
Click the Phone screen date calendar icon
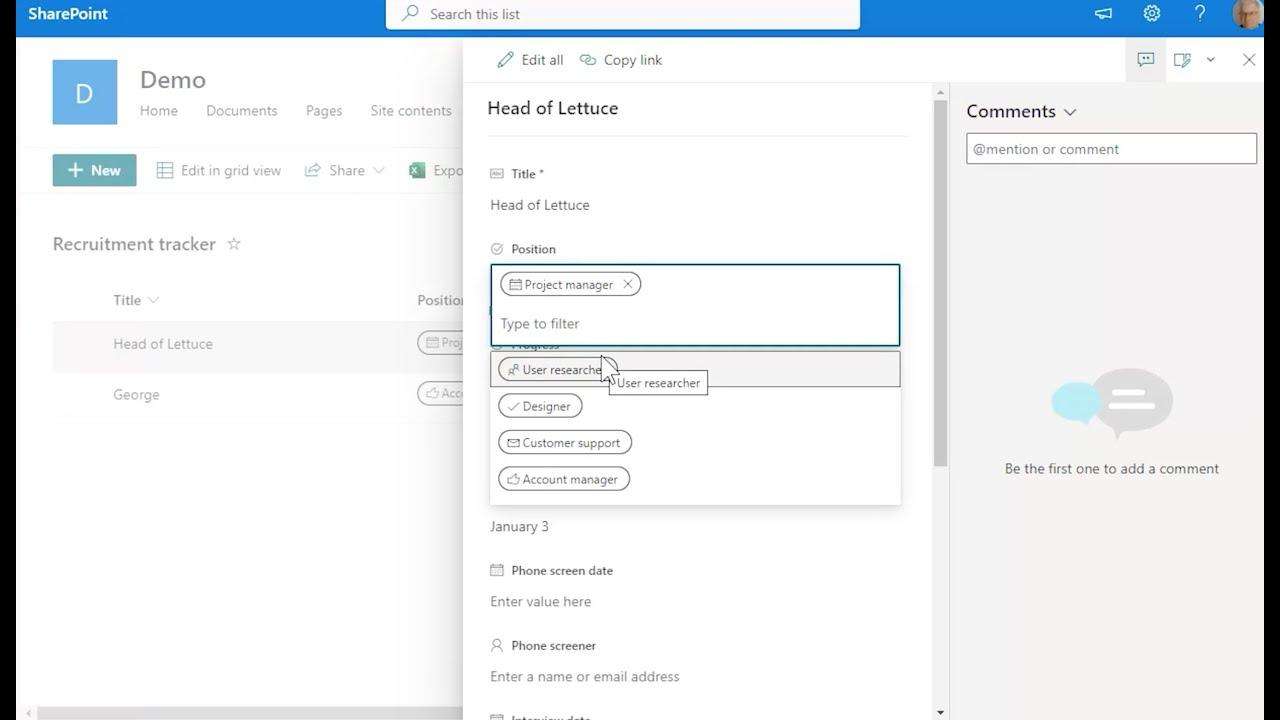tap(497, 570)
